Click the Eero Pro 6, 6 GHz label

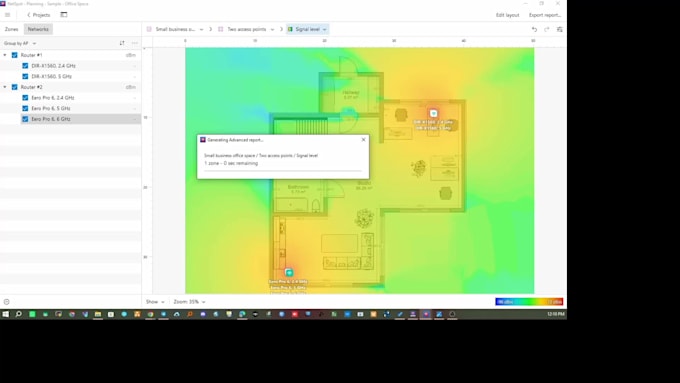coord(51,119)
